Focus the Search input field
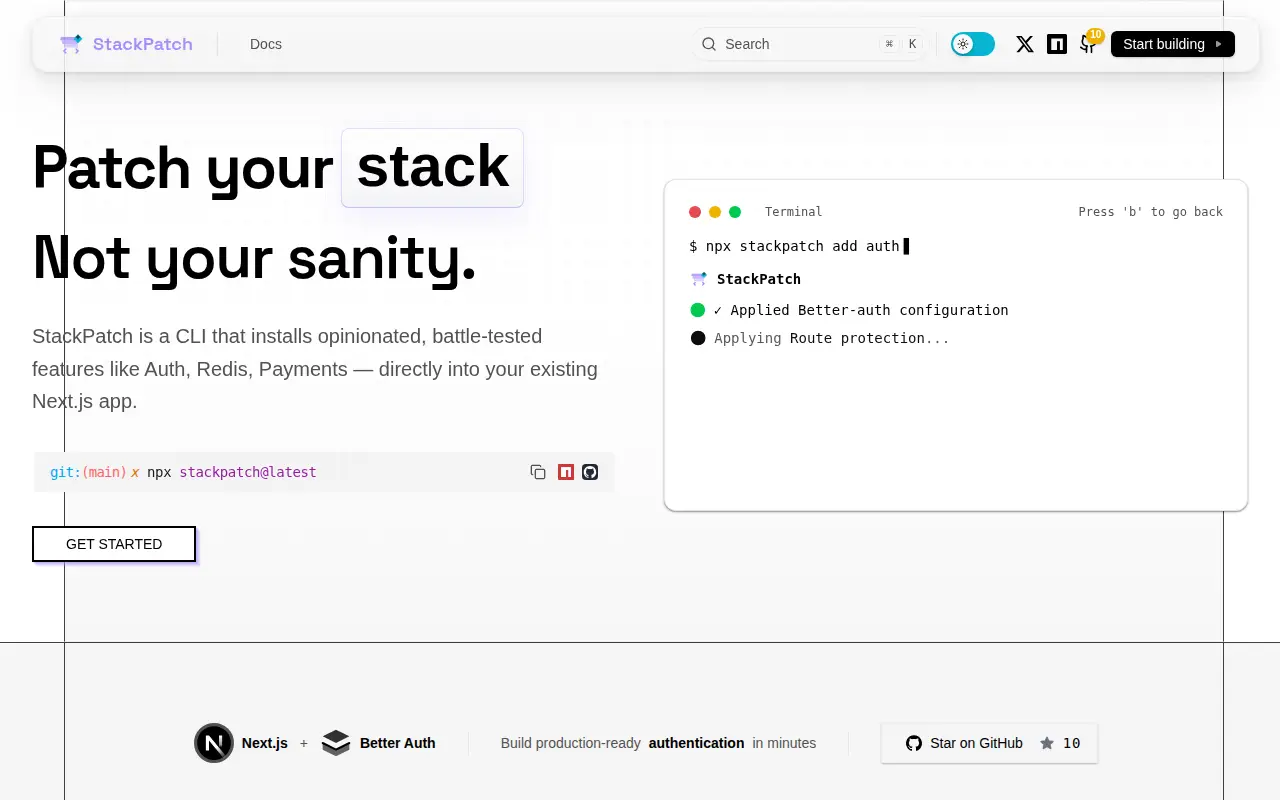1280x800 pixels. tap(810, 44)
